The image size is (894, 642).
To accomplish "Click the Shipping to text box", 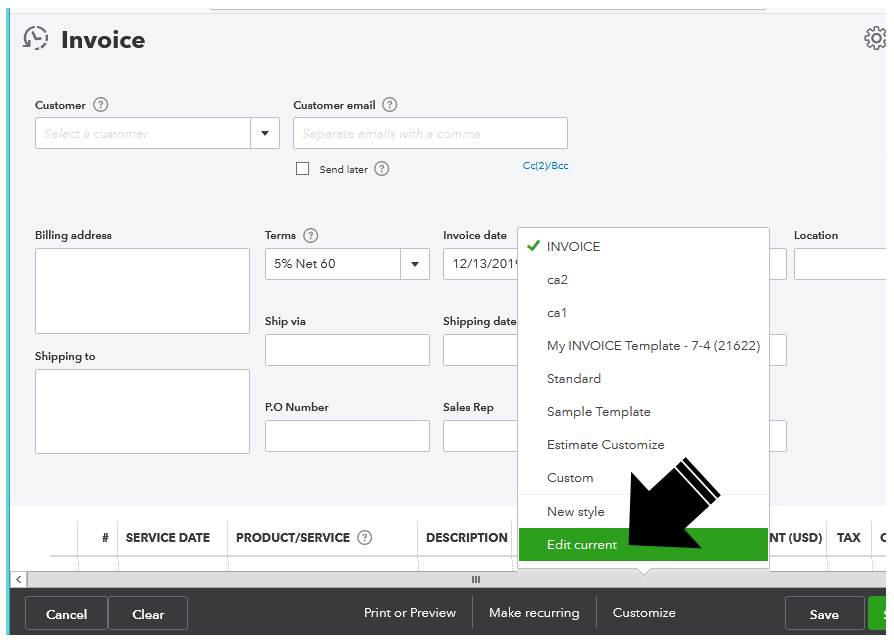I will [x=143, y=412].
